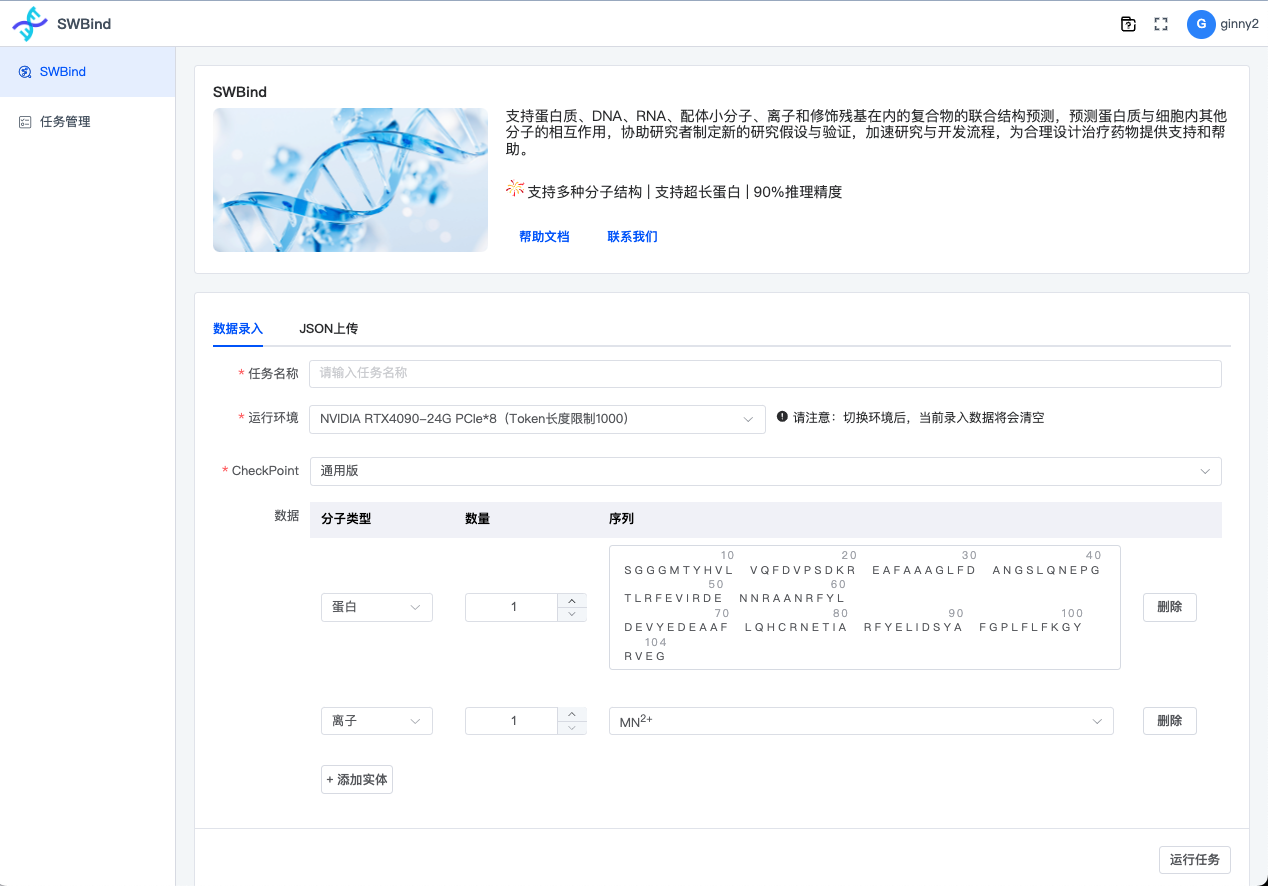Click the plus icon on 添加实体
The height and width of the screenshot is (886, 1268).
tap(331, 779)
